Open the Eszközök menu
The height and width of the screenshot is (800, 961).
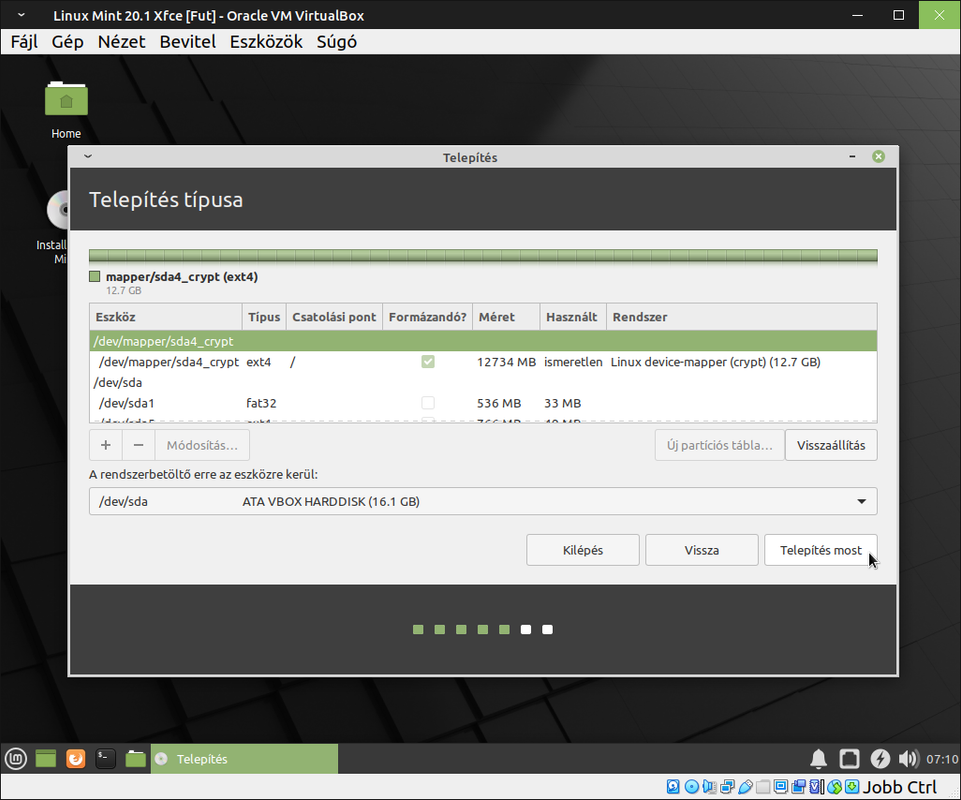[x=266, y=42]
